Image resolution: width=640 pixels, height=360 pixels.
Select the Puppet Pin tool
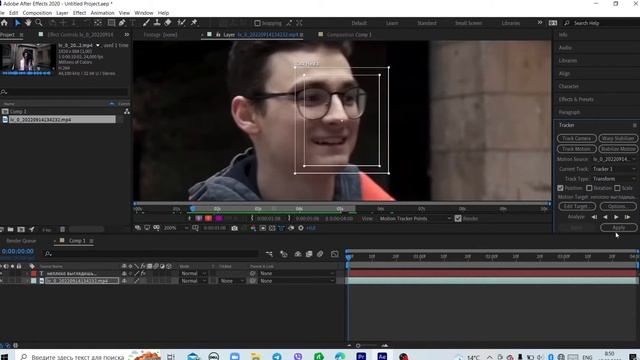(x=194, y=23)
